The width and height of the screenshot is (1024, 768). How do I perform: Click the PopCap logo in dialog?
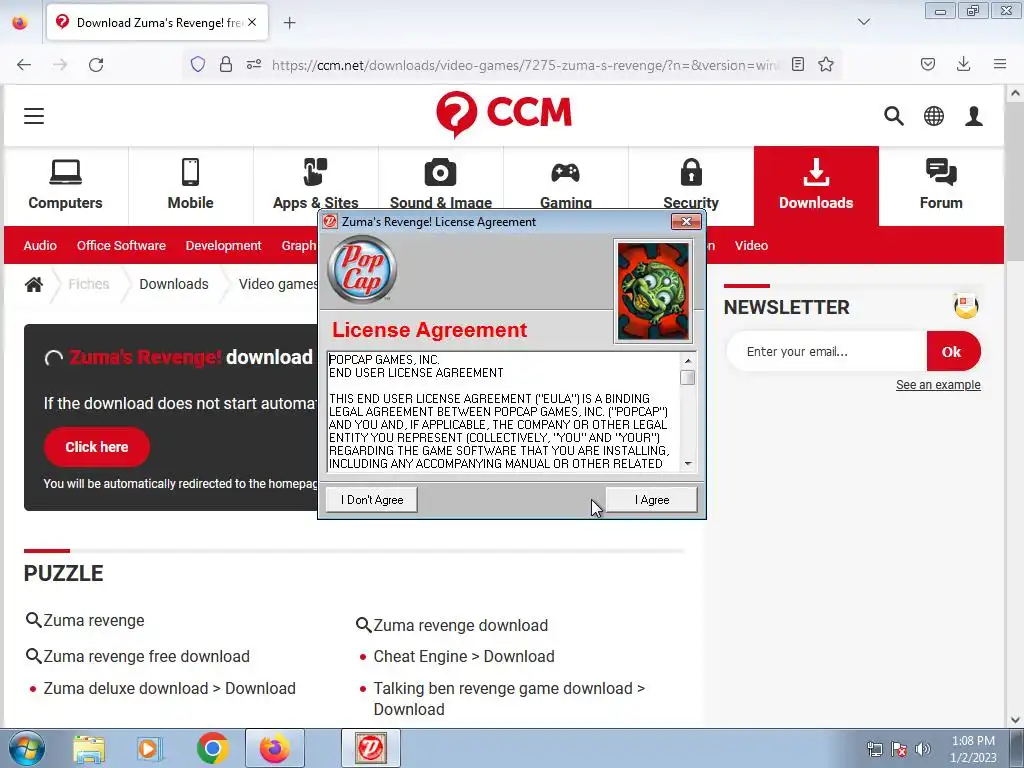[362, 268]
